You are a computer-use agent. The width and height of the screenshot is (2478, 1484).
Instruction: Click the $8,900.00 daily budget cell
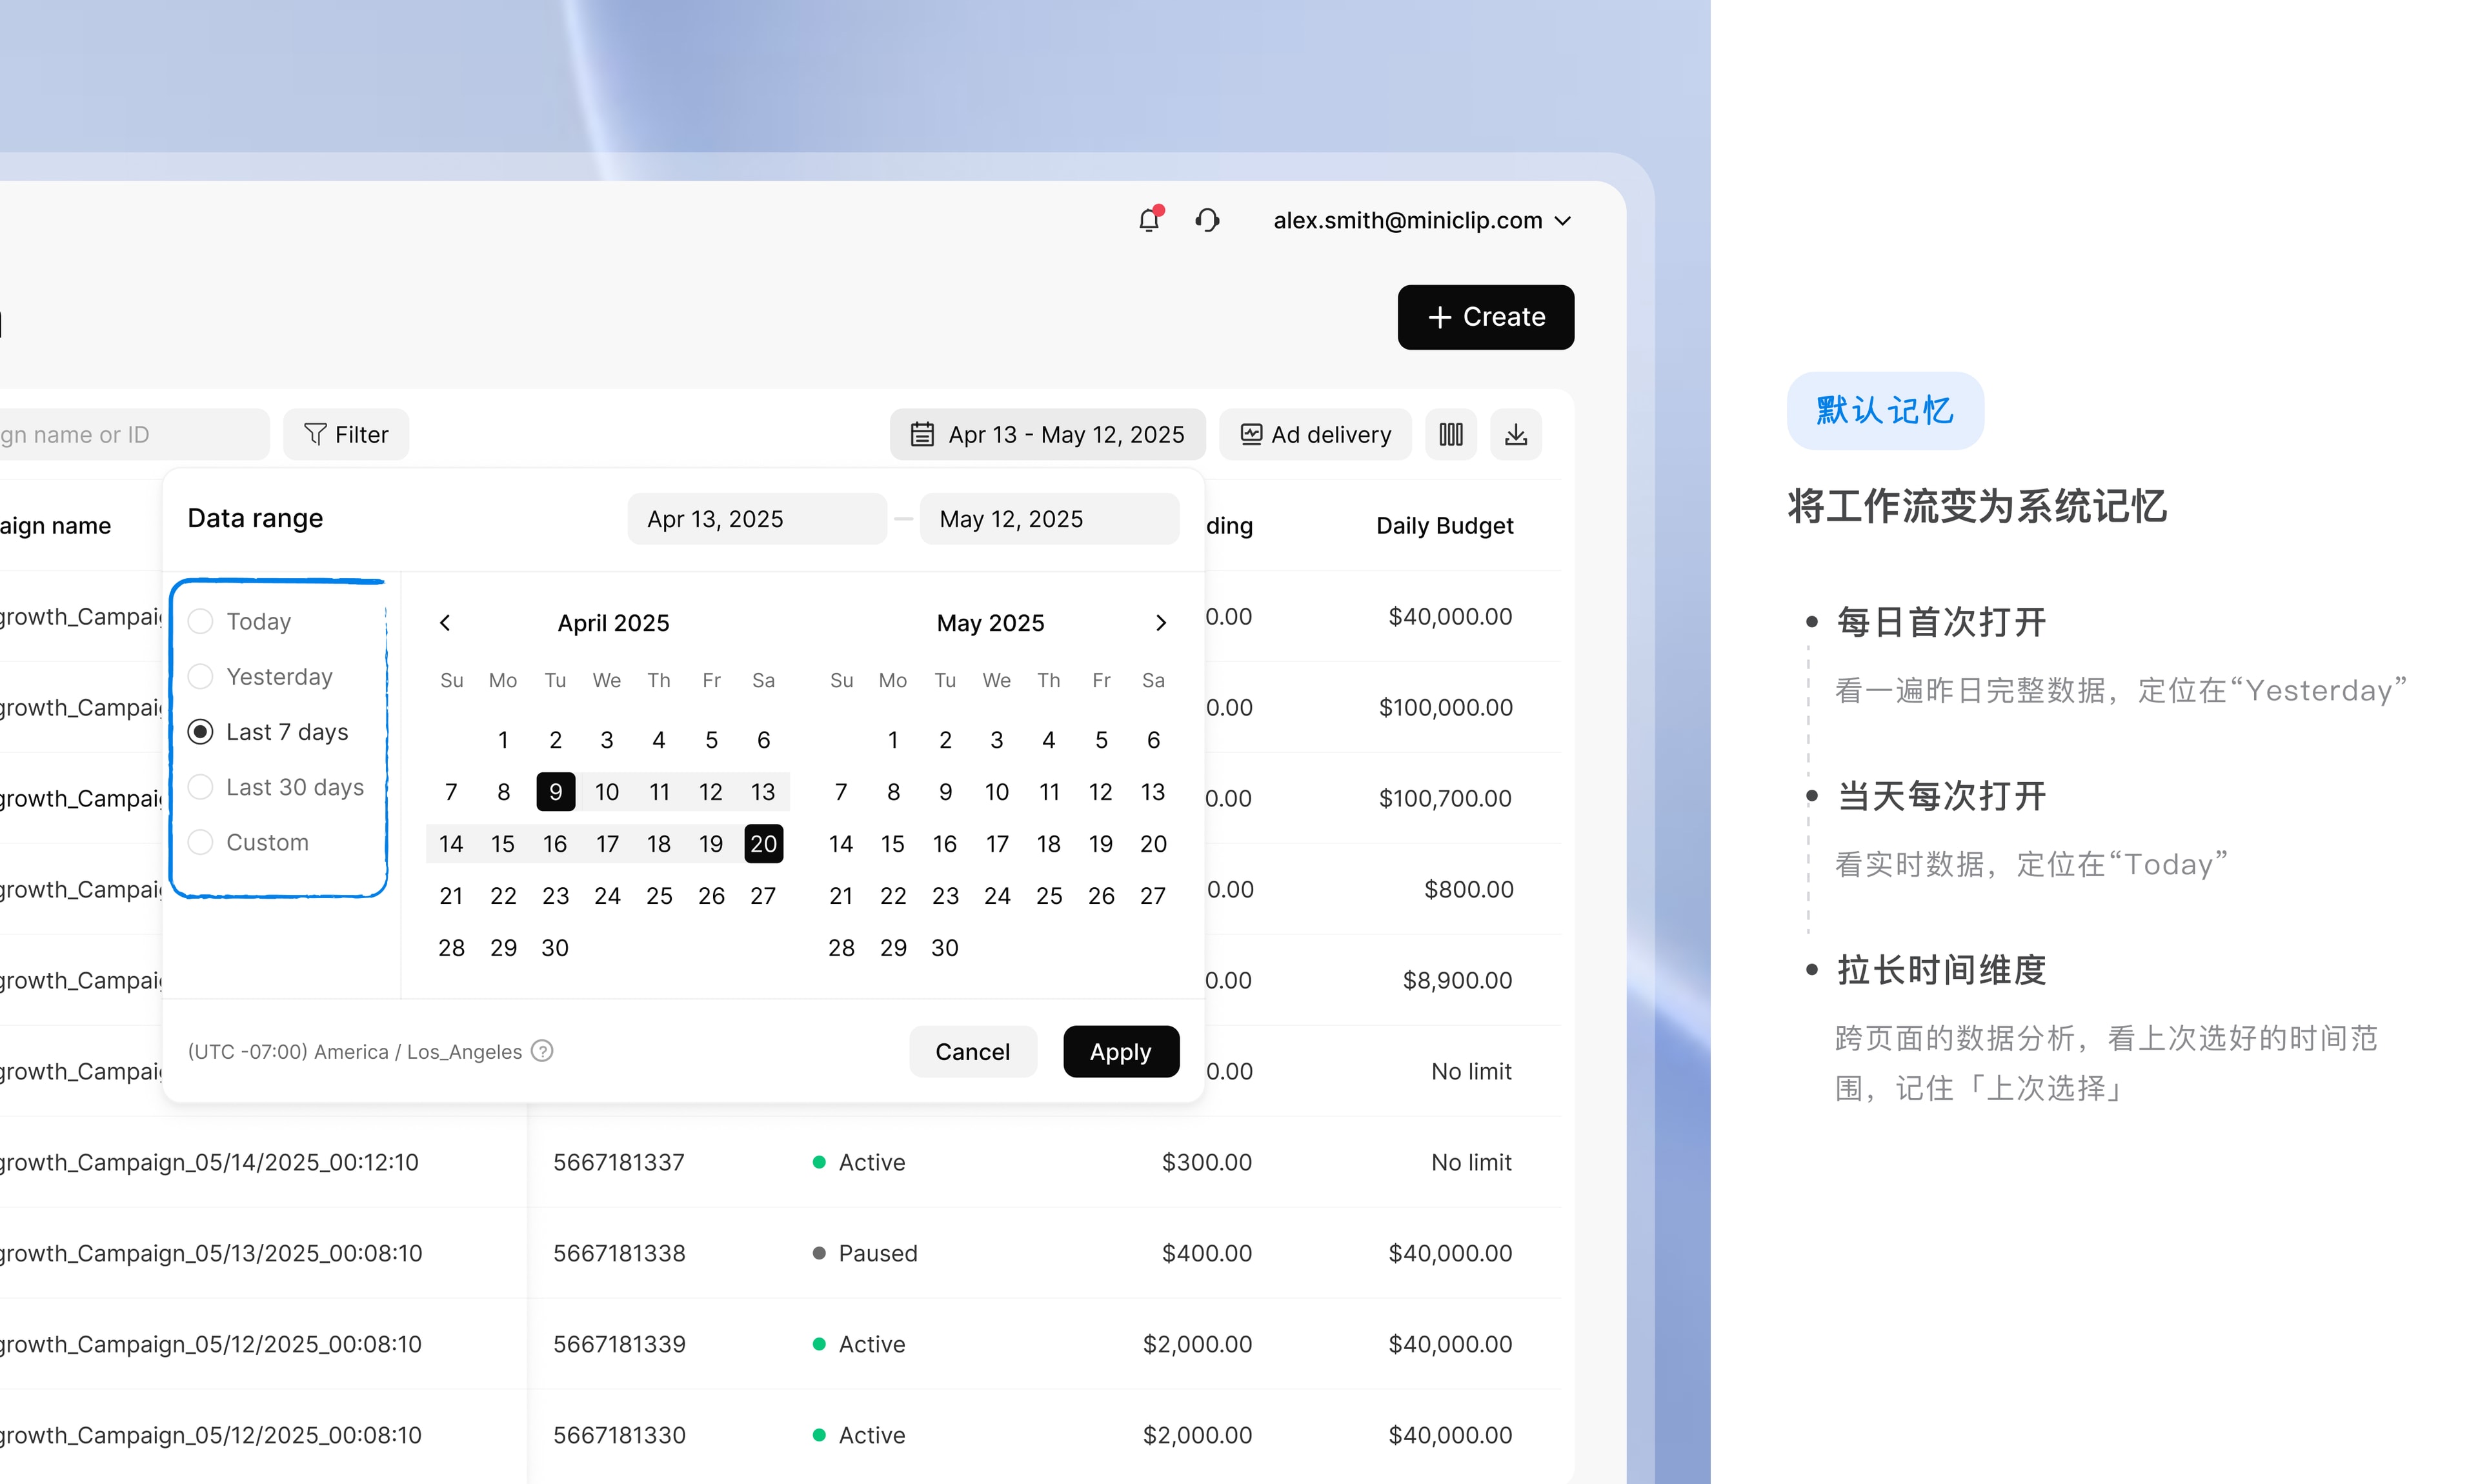click(x=1457, y=980)
